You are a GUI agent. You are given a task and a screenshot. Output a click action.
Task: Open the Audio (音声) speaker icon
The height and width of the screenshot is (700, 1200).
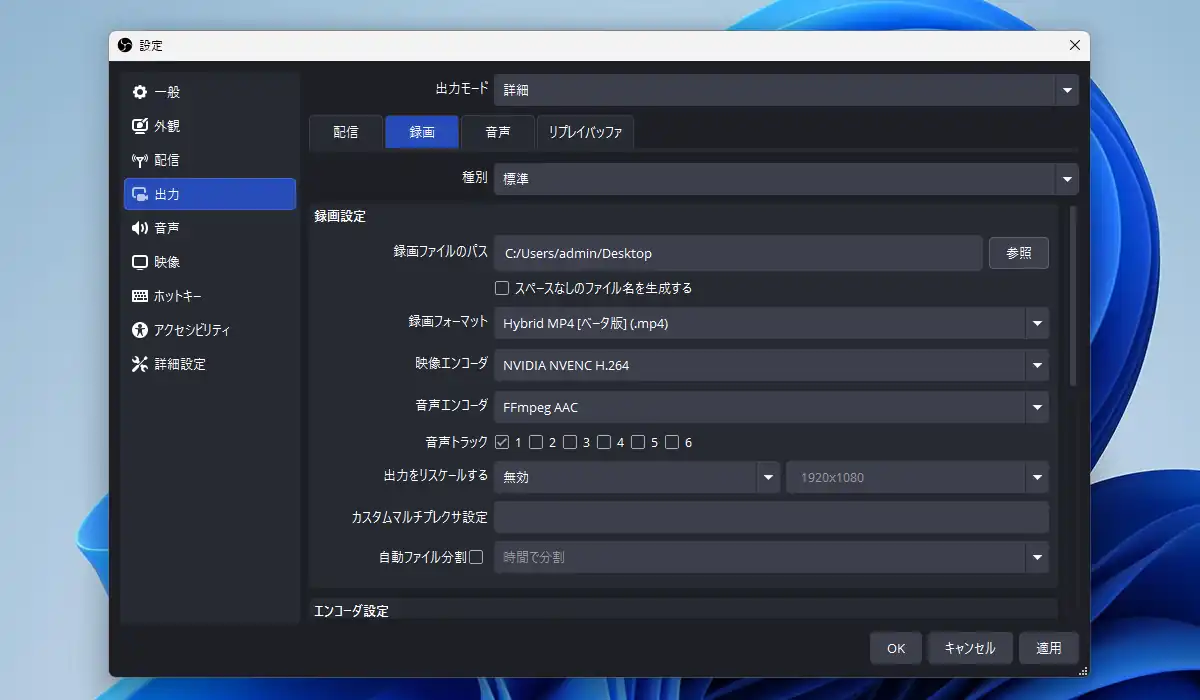(140, 228)
